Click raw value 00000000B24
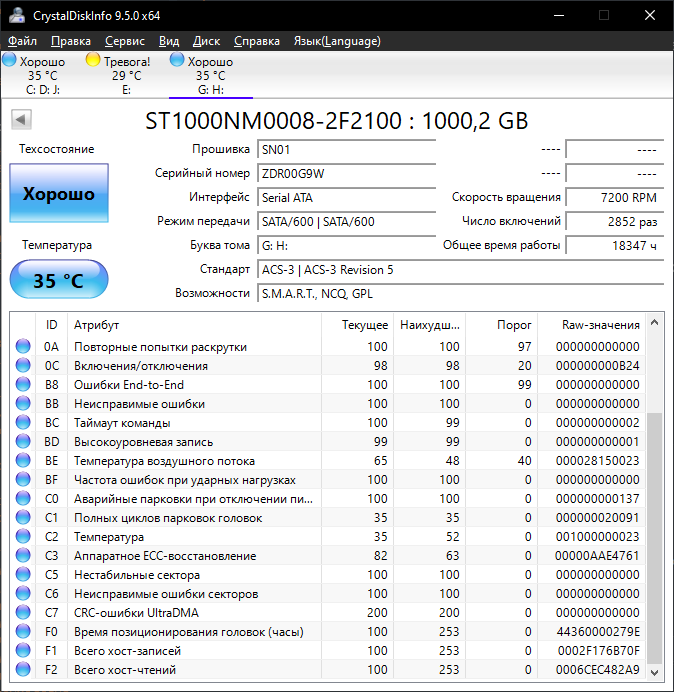 (x=598, y=365)
